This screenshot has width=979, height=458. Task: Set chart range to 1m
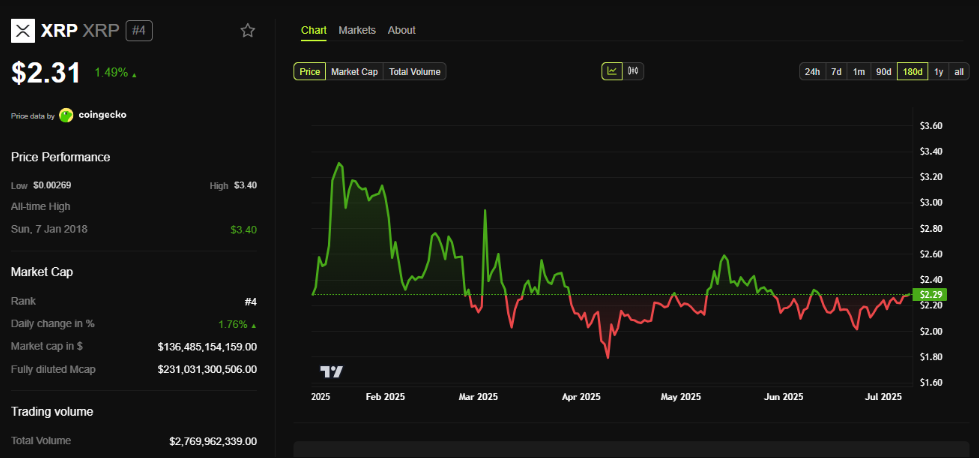[x=859, y=72]
